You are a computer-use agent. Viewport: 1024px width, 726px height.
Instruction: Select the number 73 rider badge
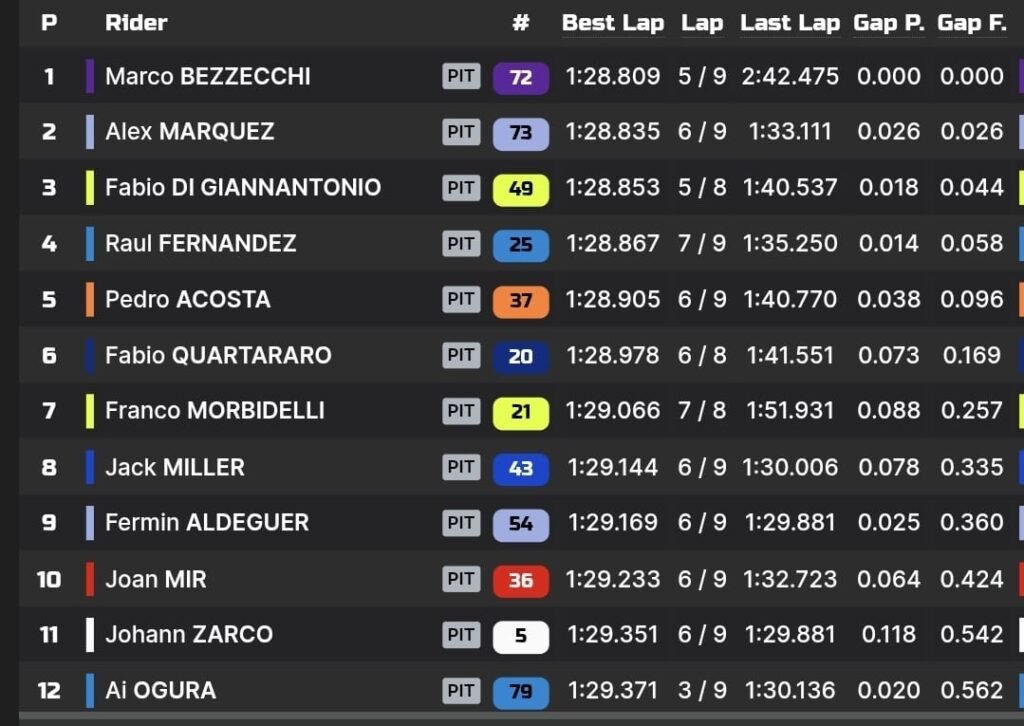point(520,133)
